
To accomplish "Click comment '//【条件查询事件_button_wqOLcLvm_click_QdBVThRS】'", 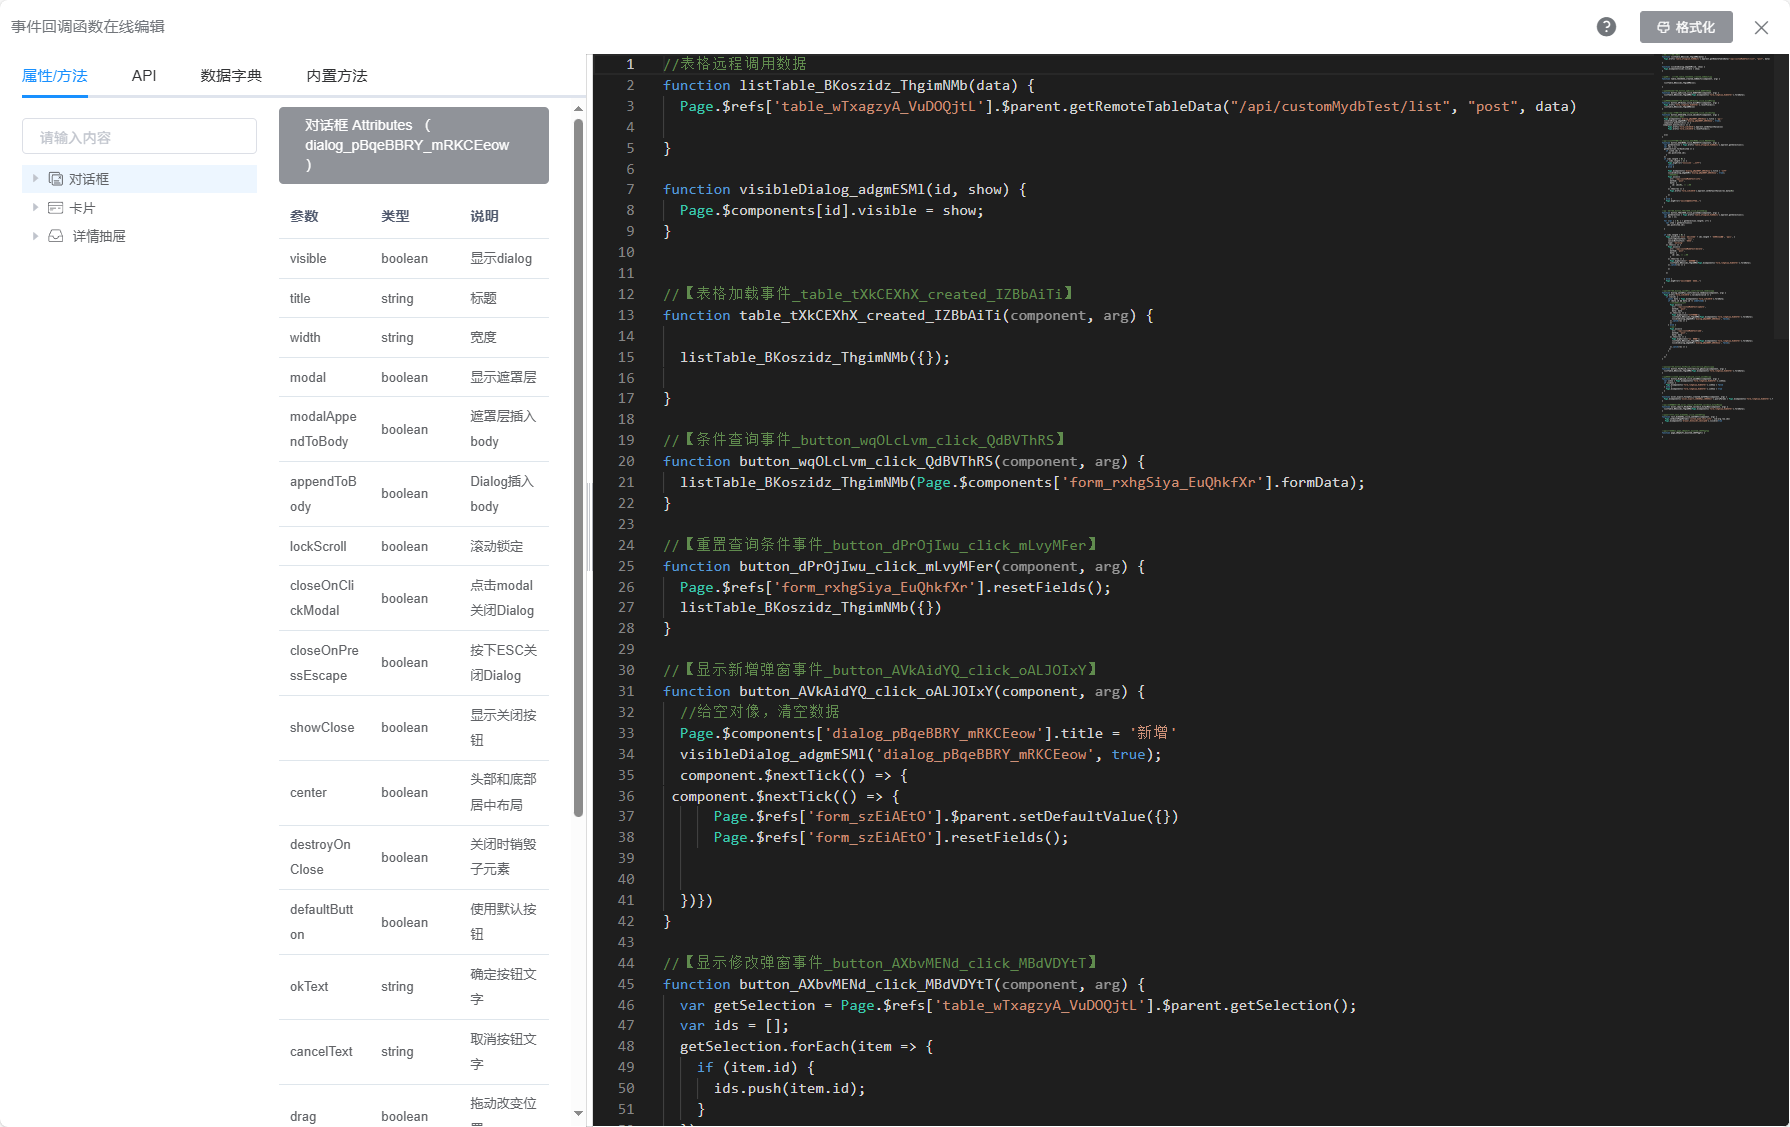I will coord(867,440).
